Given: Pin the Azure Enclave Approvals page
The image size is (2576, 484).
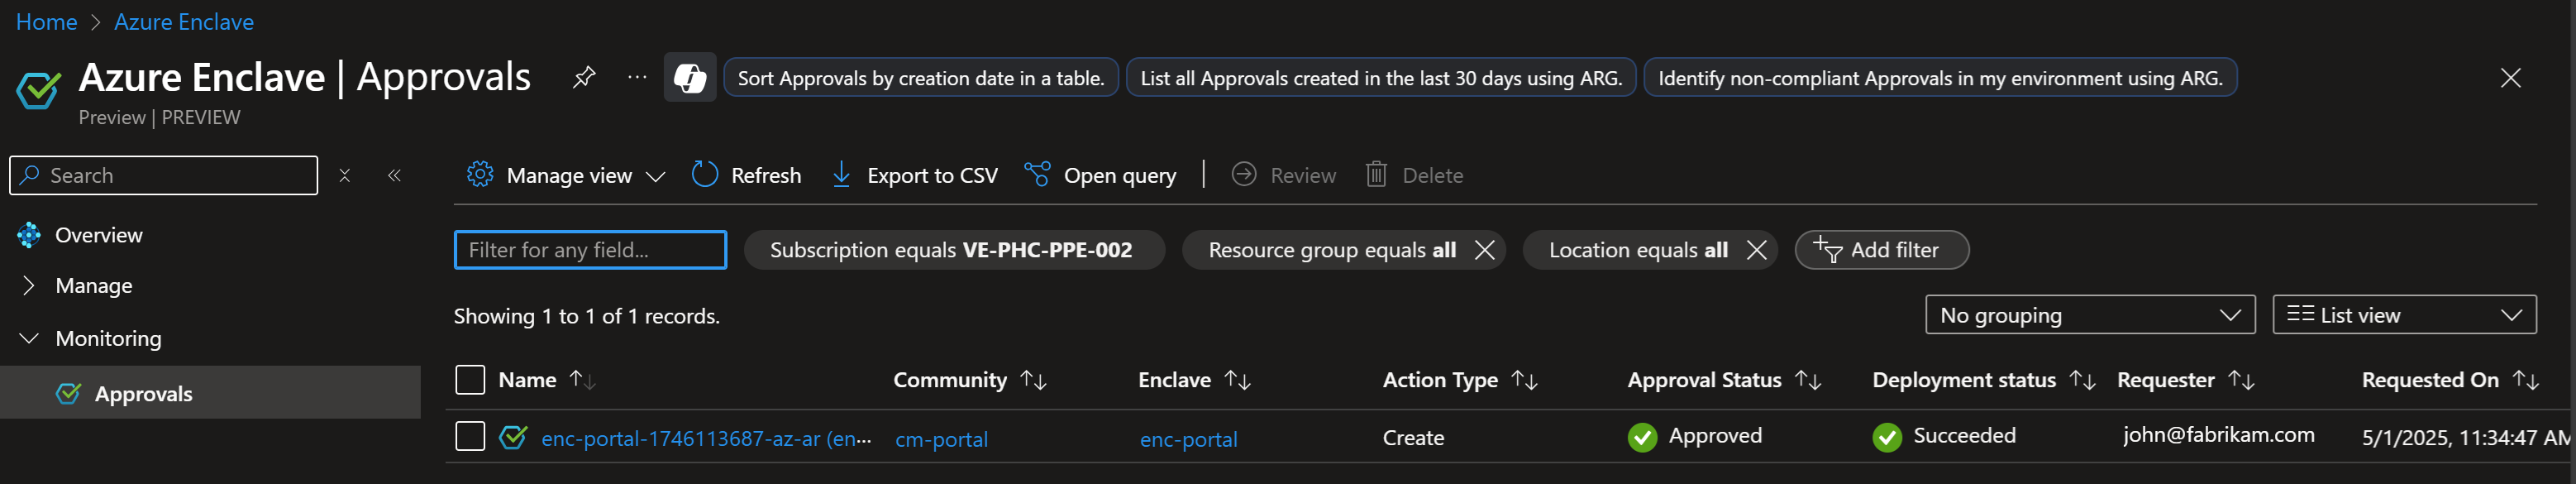Looking at the screenshot, I should click(584, 77).
